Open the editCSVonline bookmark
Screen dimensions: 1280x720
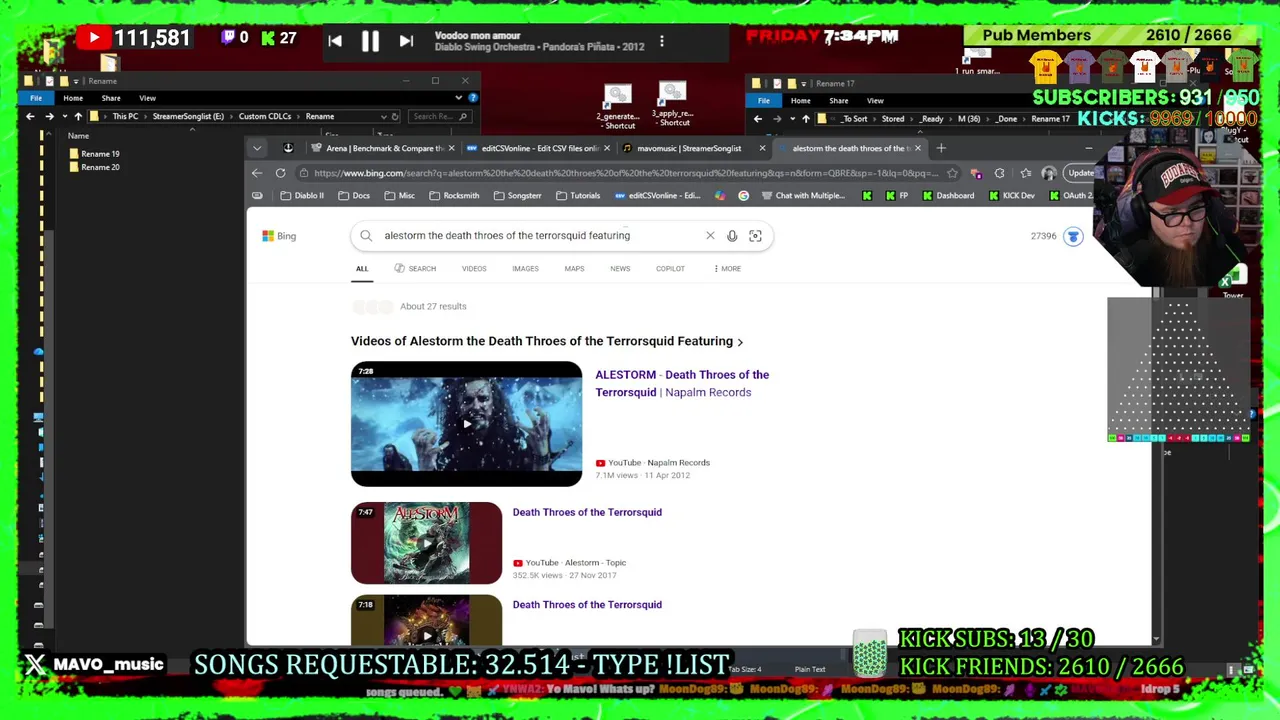point(657,195)
